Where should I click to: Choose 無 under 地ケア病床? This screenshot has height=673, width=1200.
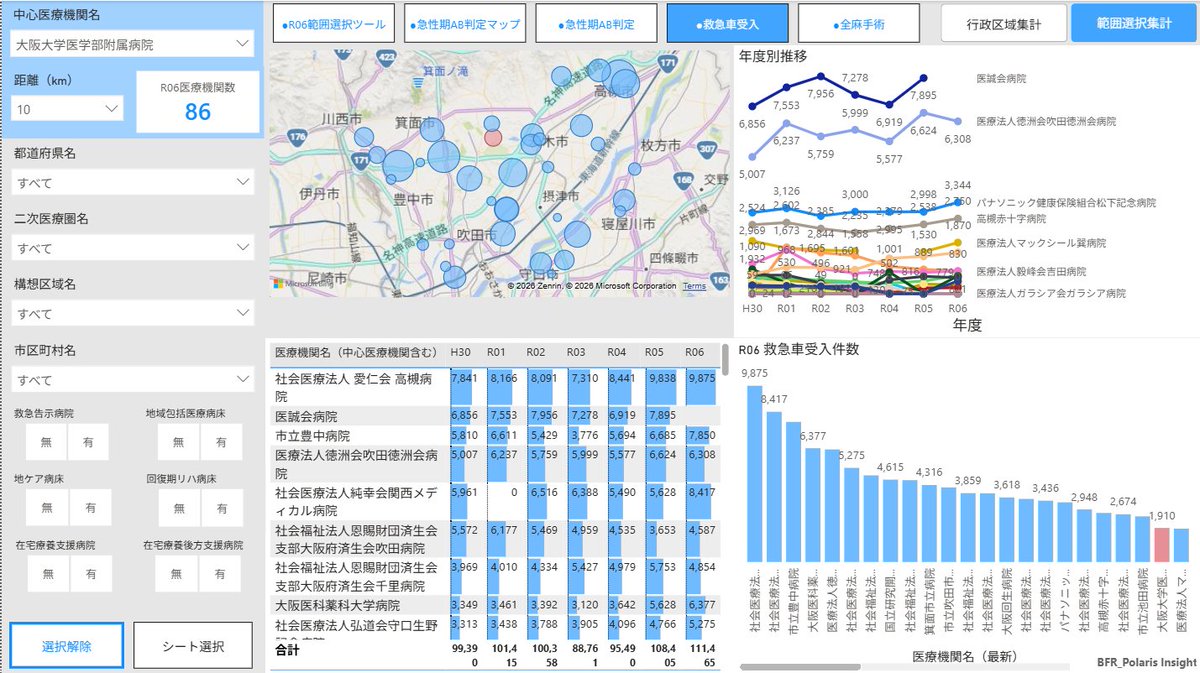click(47, 508)
